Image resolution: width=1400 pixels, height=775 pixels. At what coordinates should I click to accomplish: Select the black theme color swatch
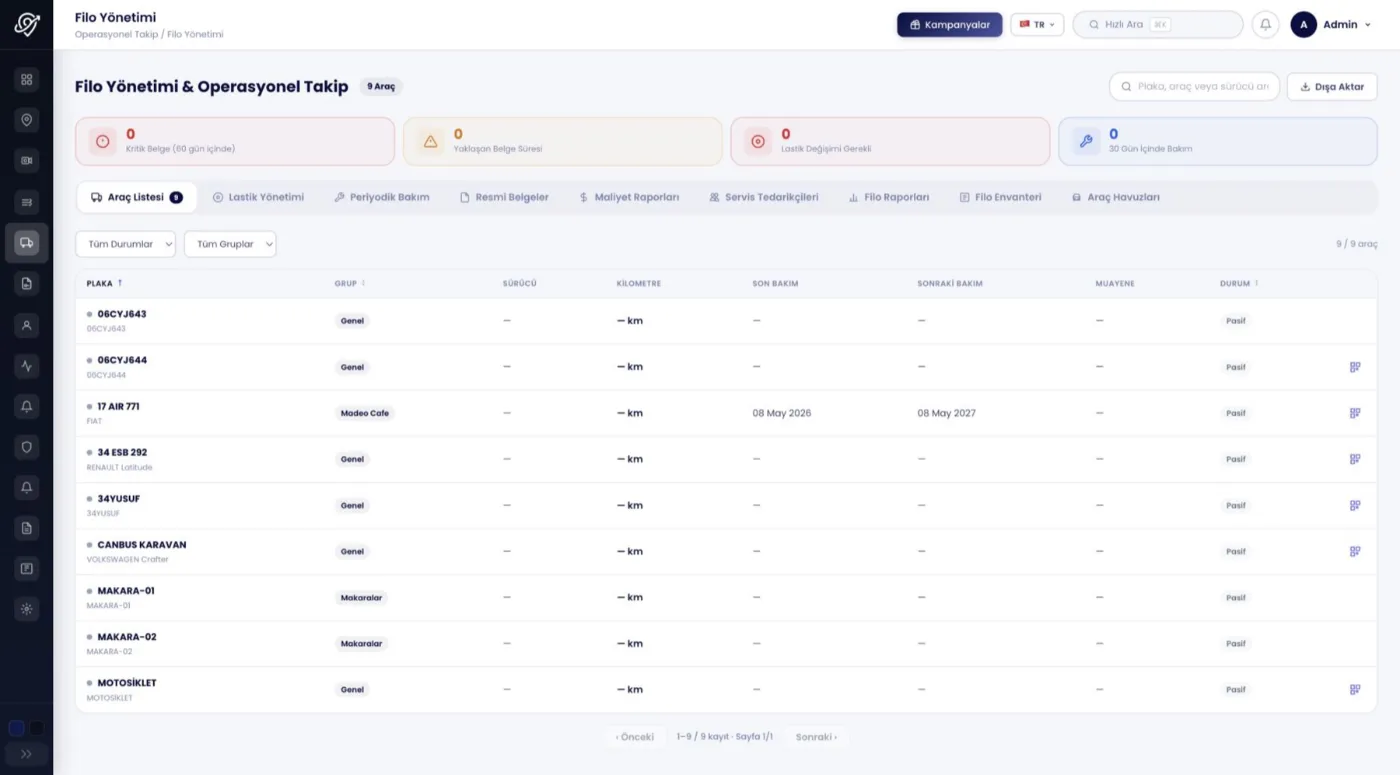tap(36, 728)
